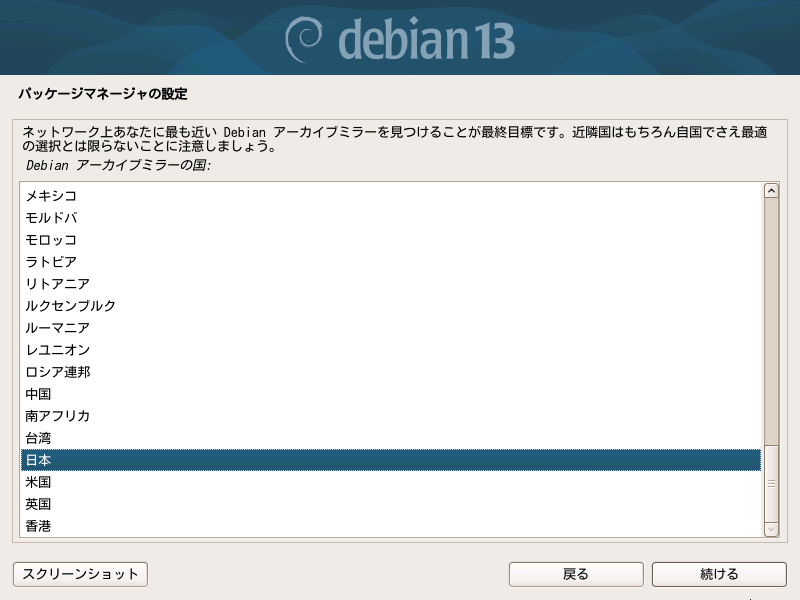This screenshot has height=600, width=800.
Task: Choose リトアニア from the list
Action: click(x=391, y=284)
